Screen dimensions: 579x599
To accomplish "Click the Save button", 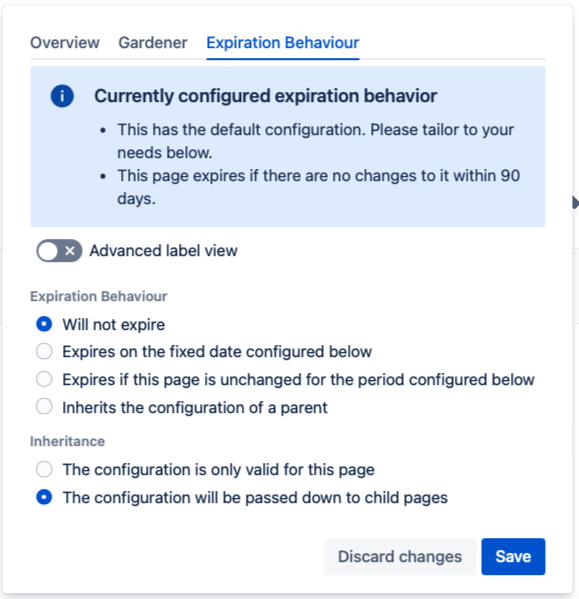I will [513, 556].
